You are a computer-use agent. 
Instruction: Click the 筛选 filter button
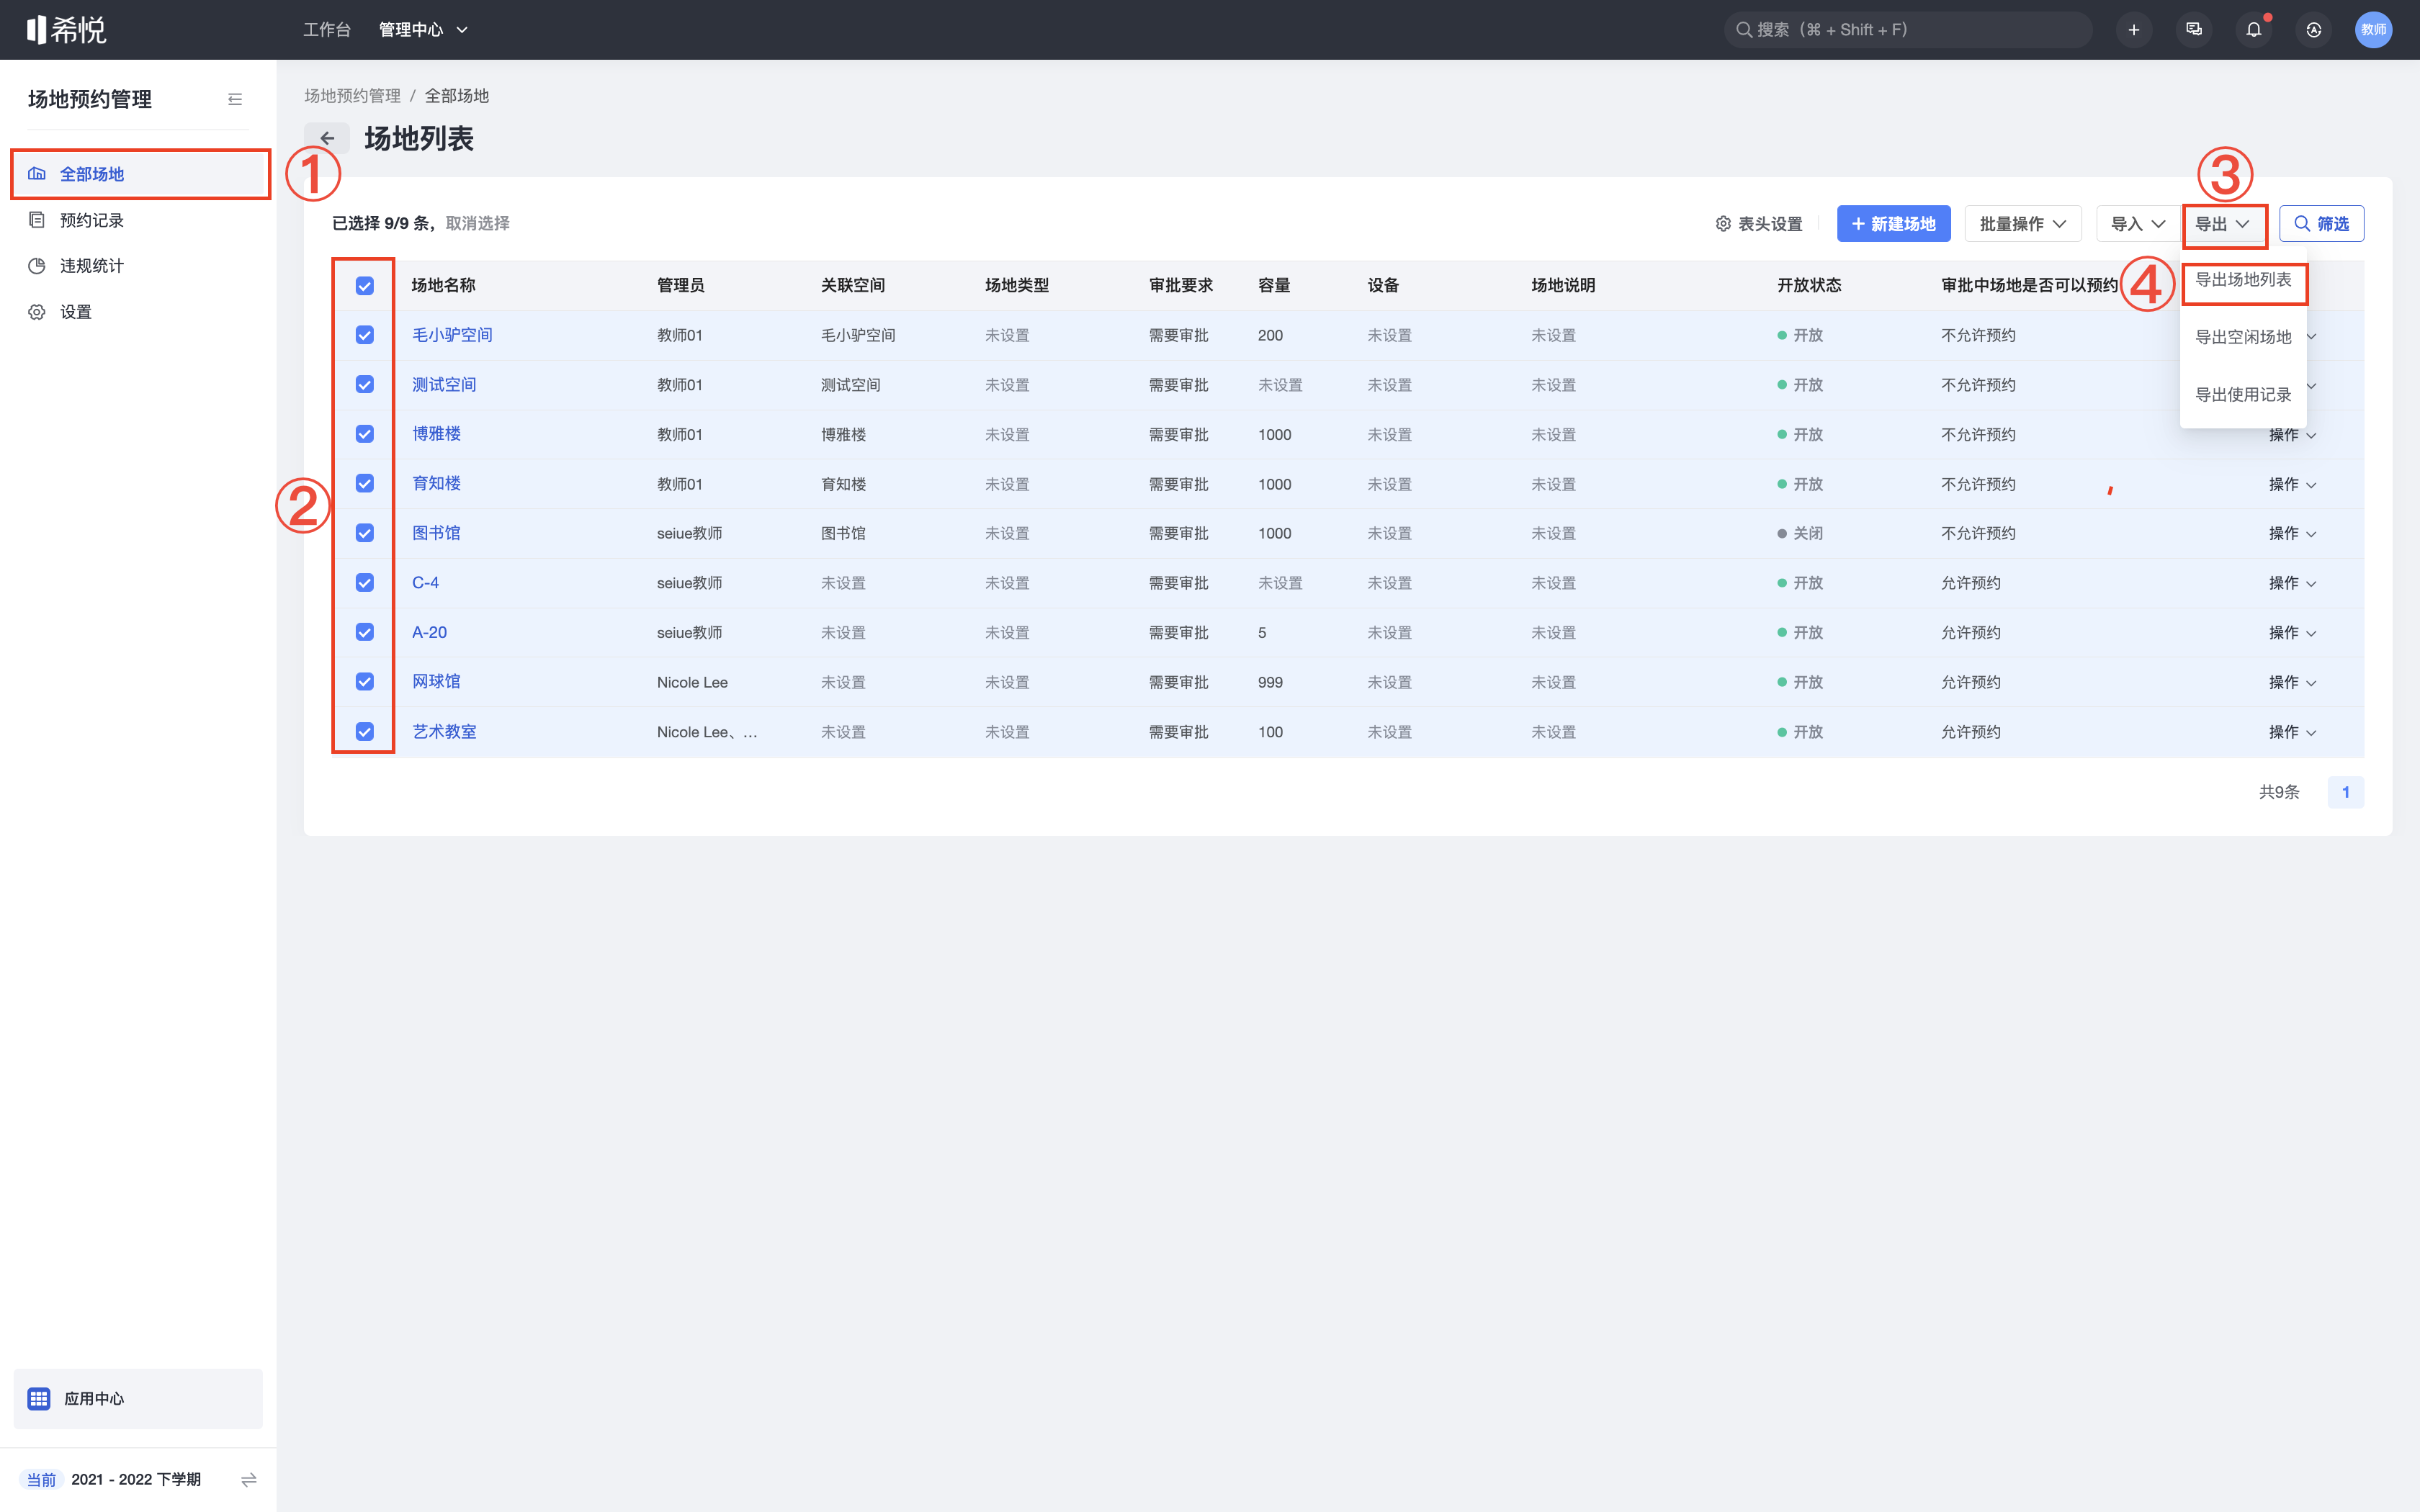tap(2321, 224)
